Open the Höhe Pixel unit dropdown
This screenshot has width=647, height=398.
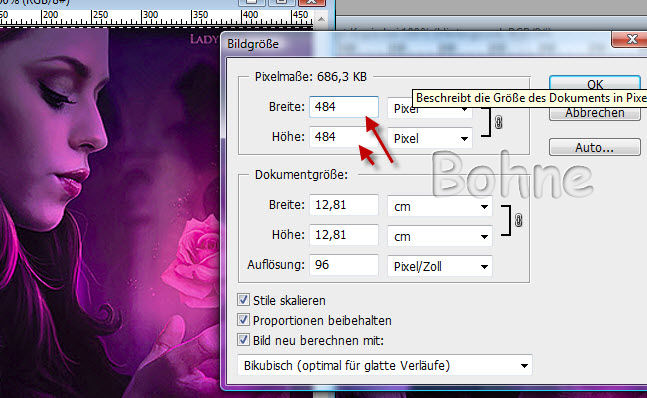[x=430, y=139]
